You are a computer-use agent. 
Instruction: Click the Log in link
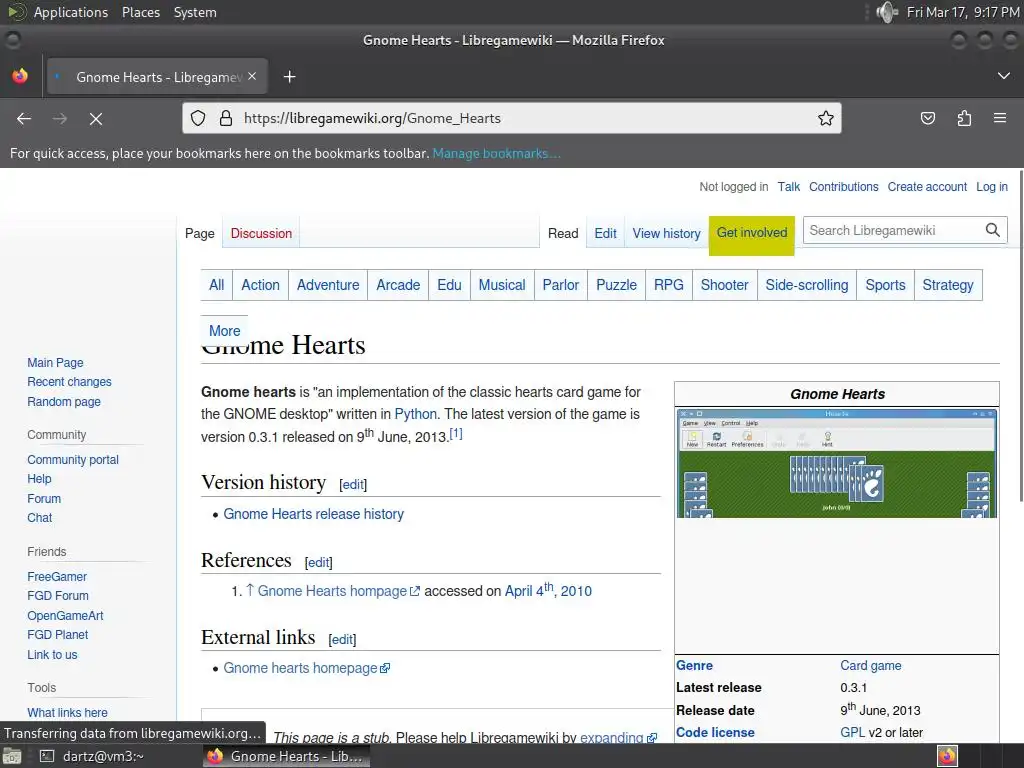coord(991,187)
